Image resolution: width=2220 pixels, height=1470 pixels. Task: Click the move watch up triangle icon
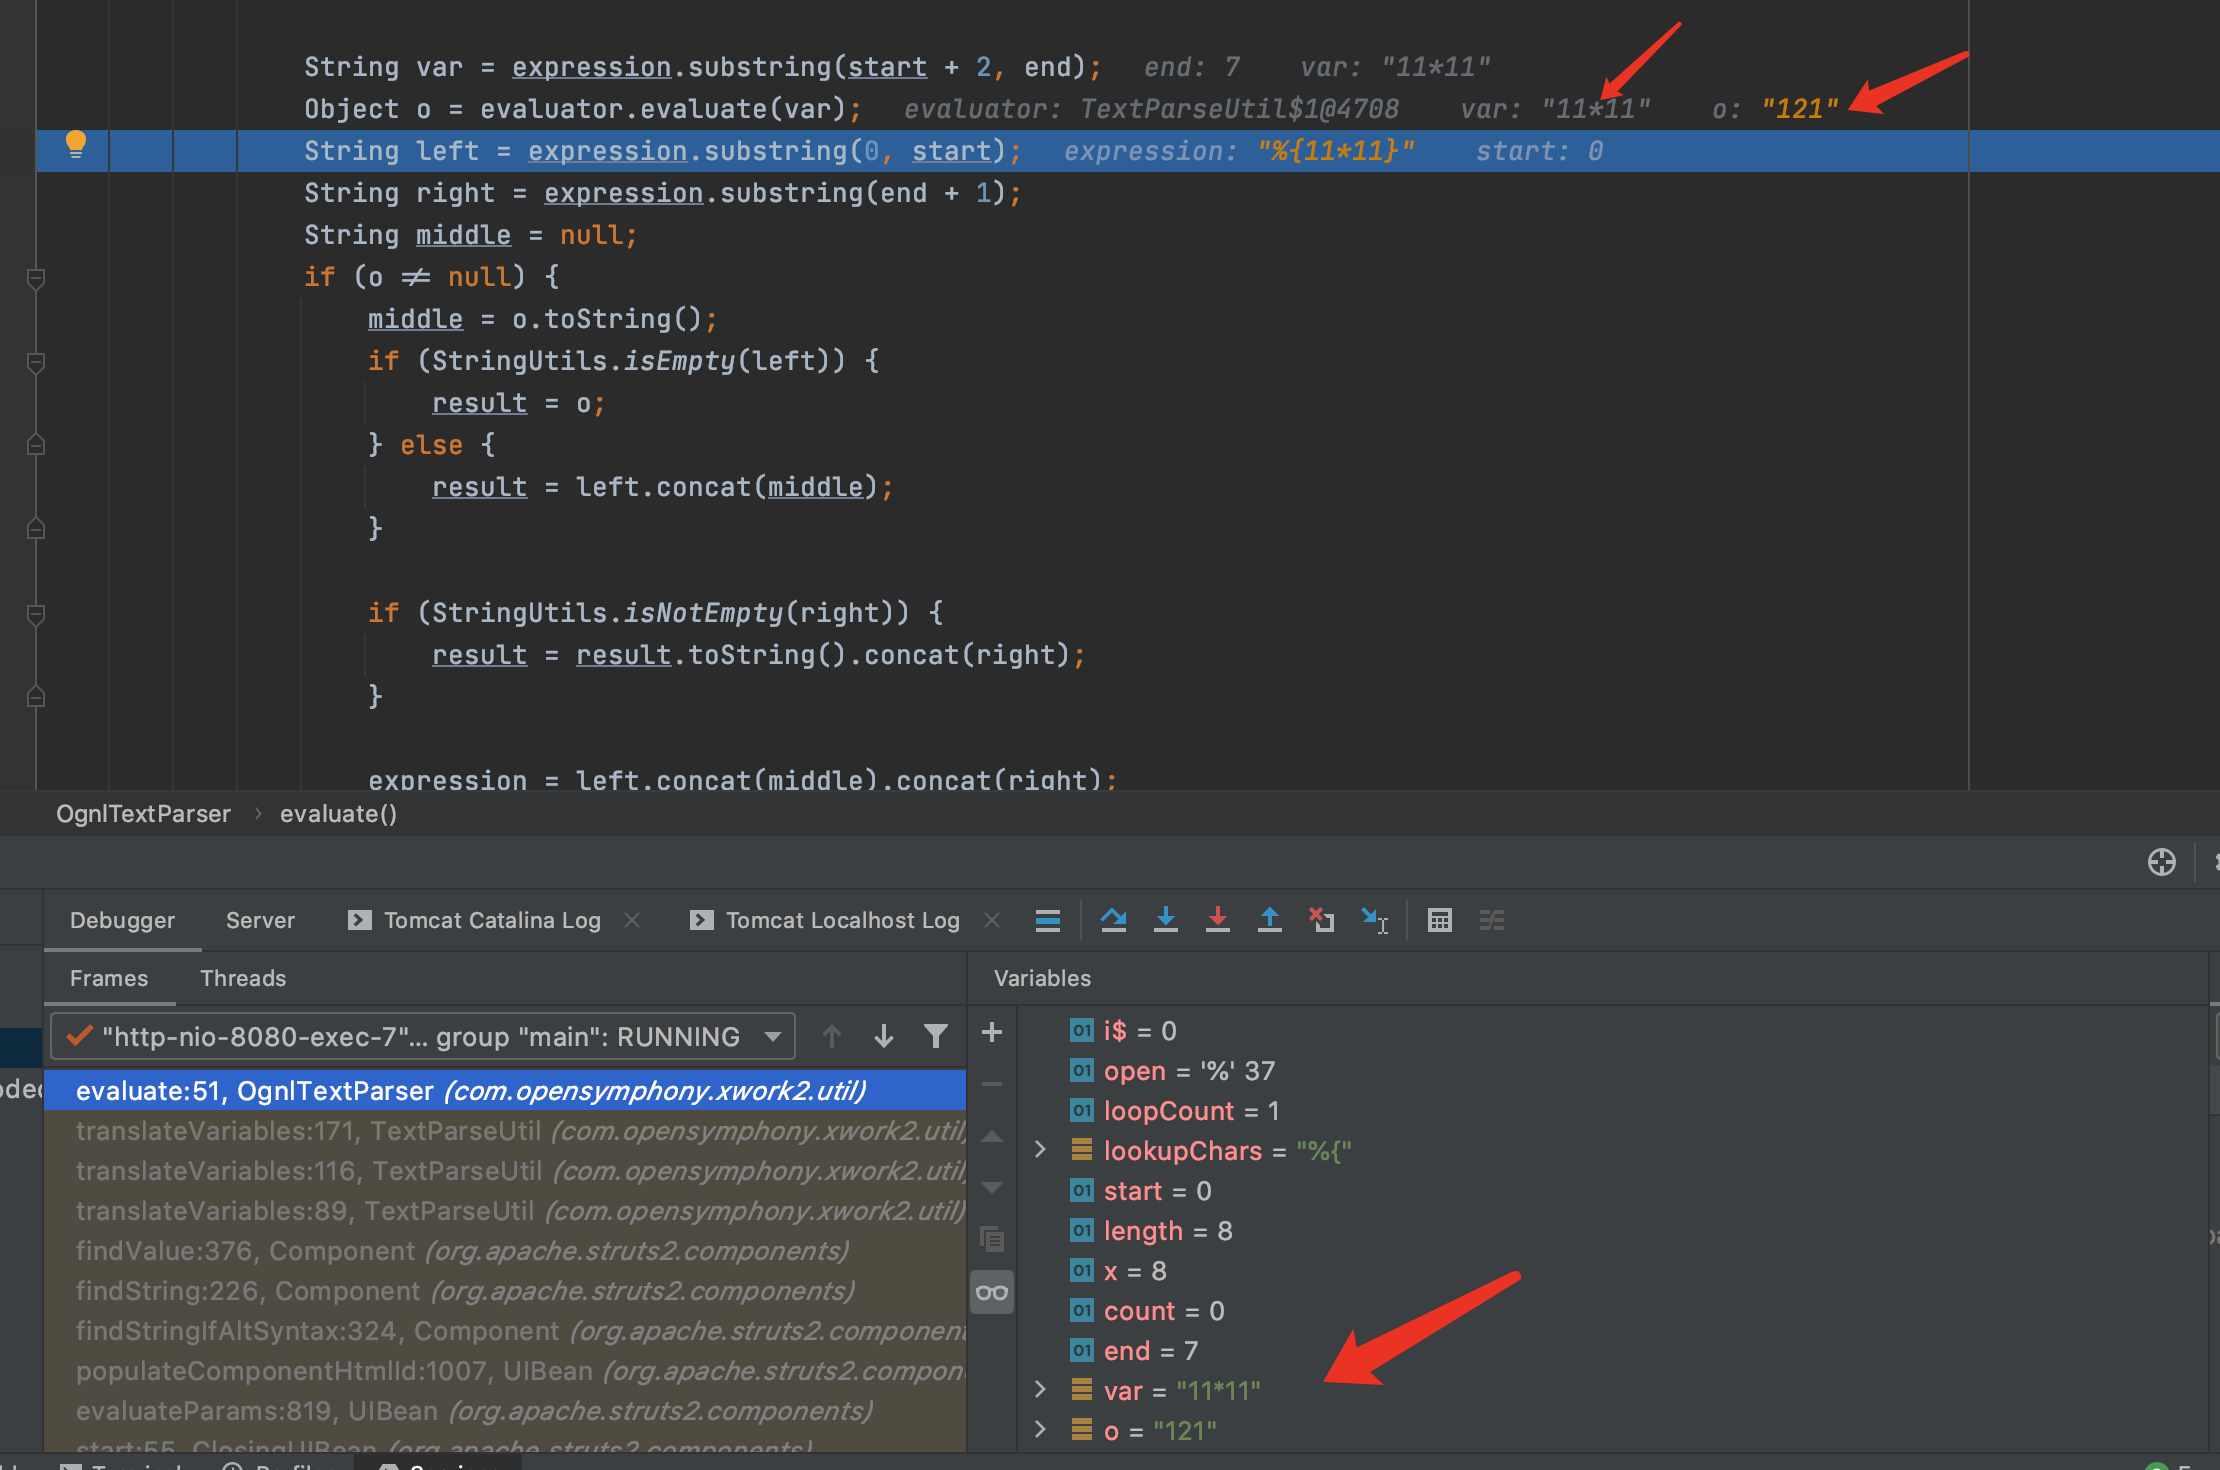[x=992, y=1136]
